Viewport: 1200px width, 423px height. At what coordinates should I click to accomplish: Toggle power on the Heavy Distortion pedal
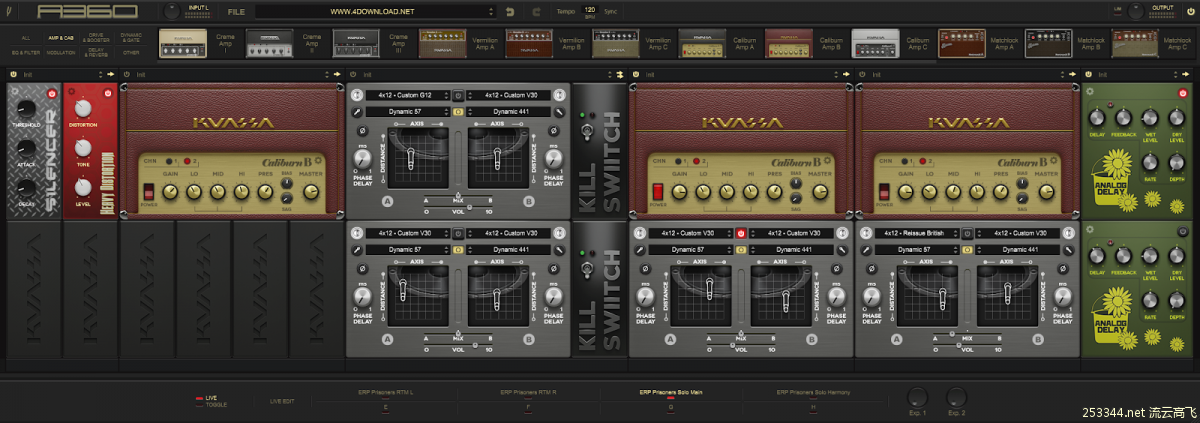[x=109, y=92]
